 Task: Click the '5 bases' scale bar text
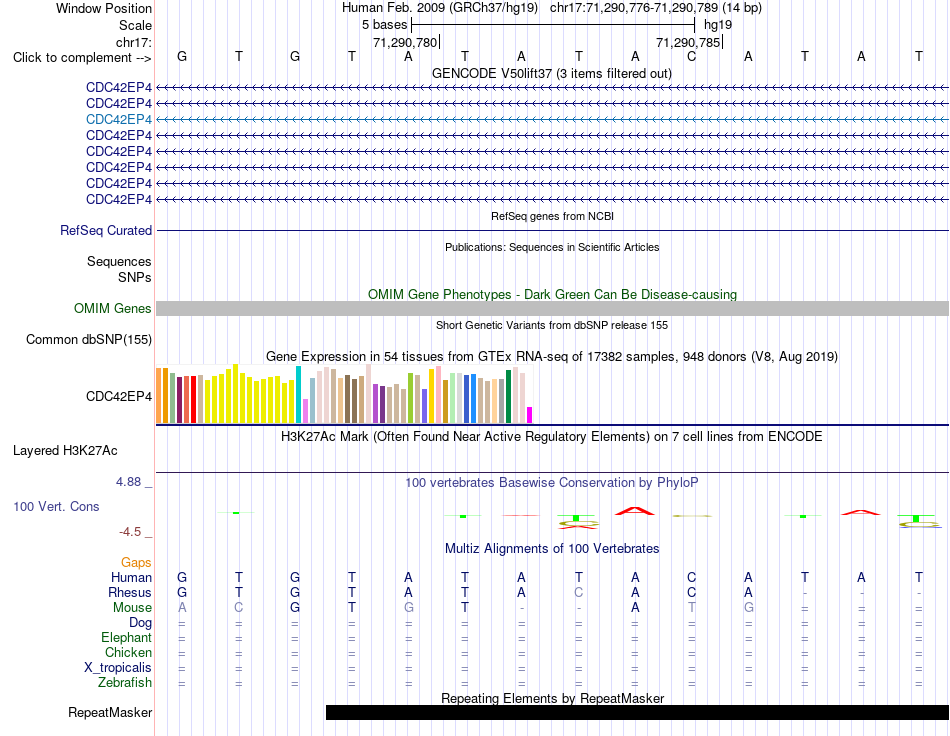click(x=385, y=25)
